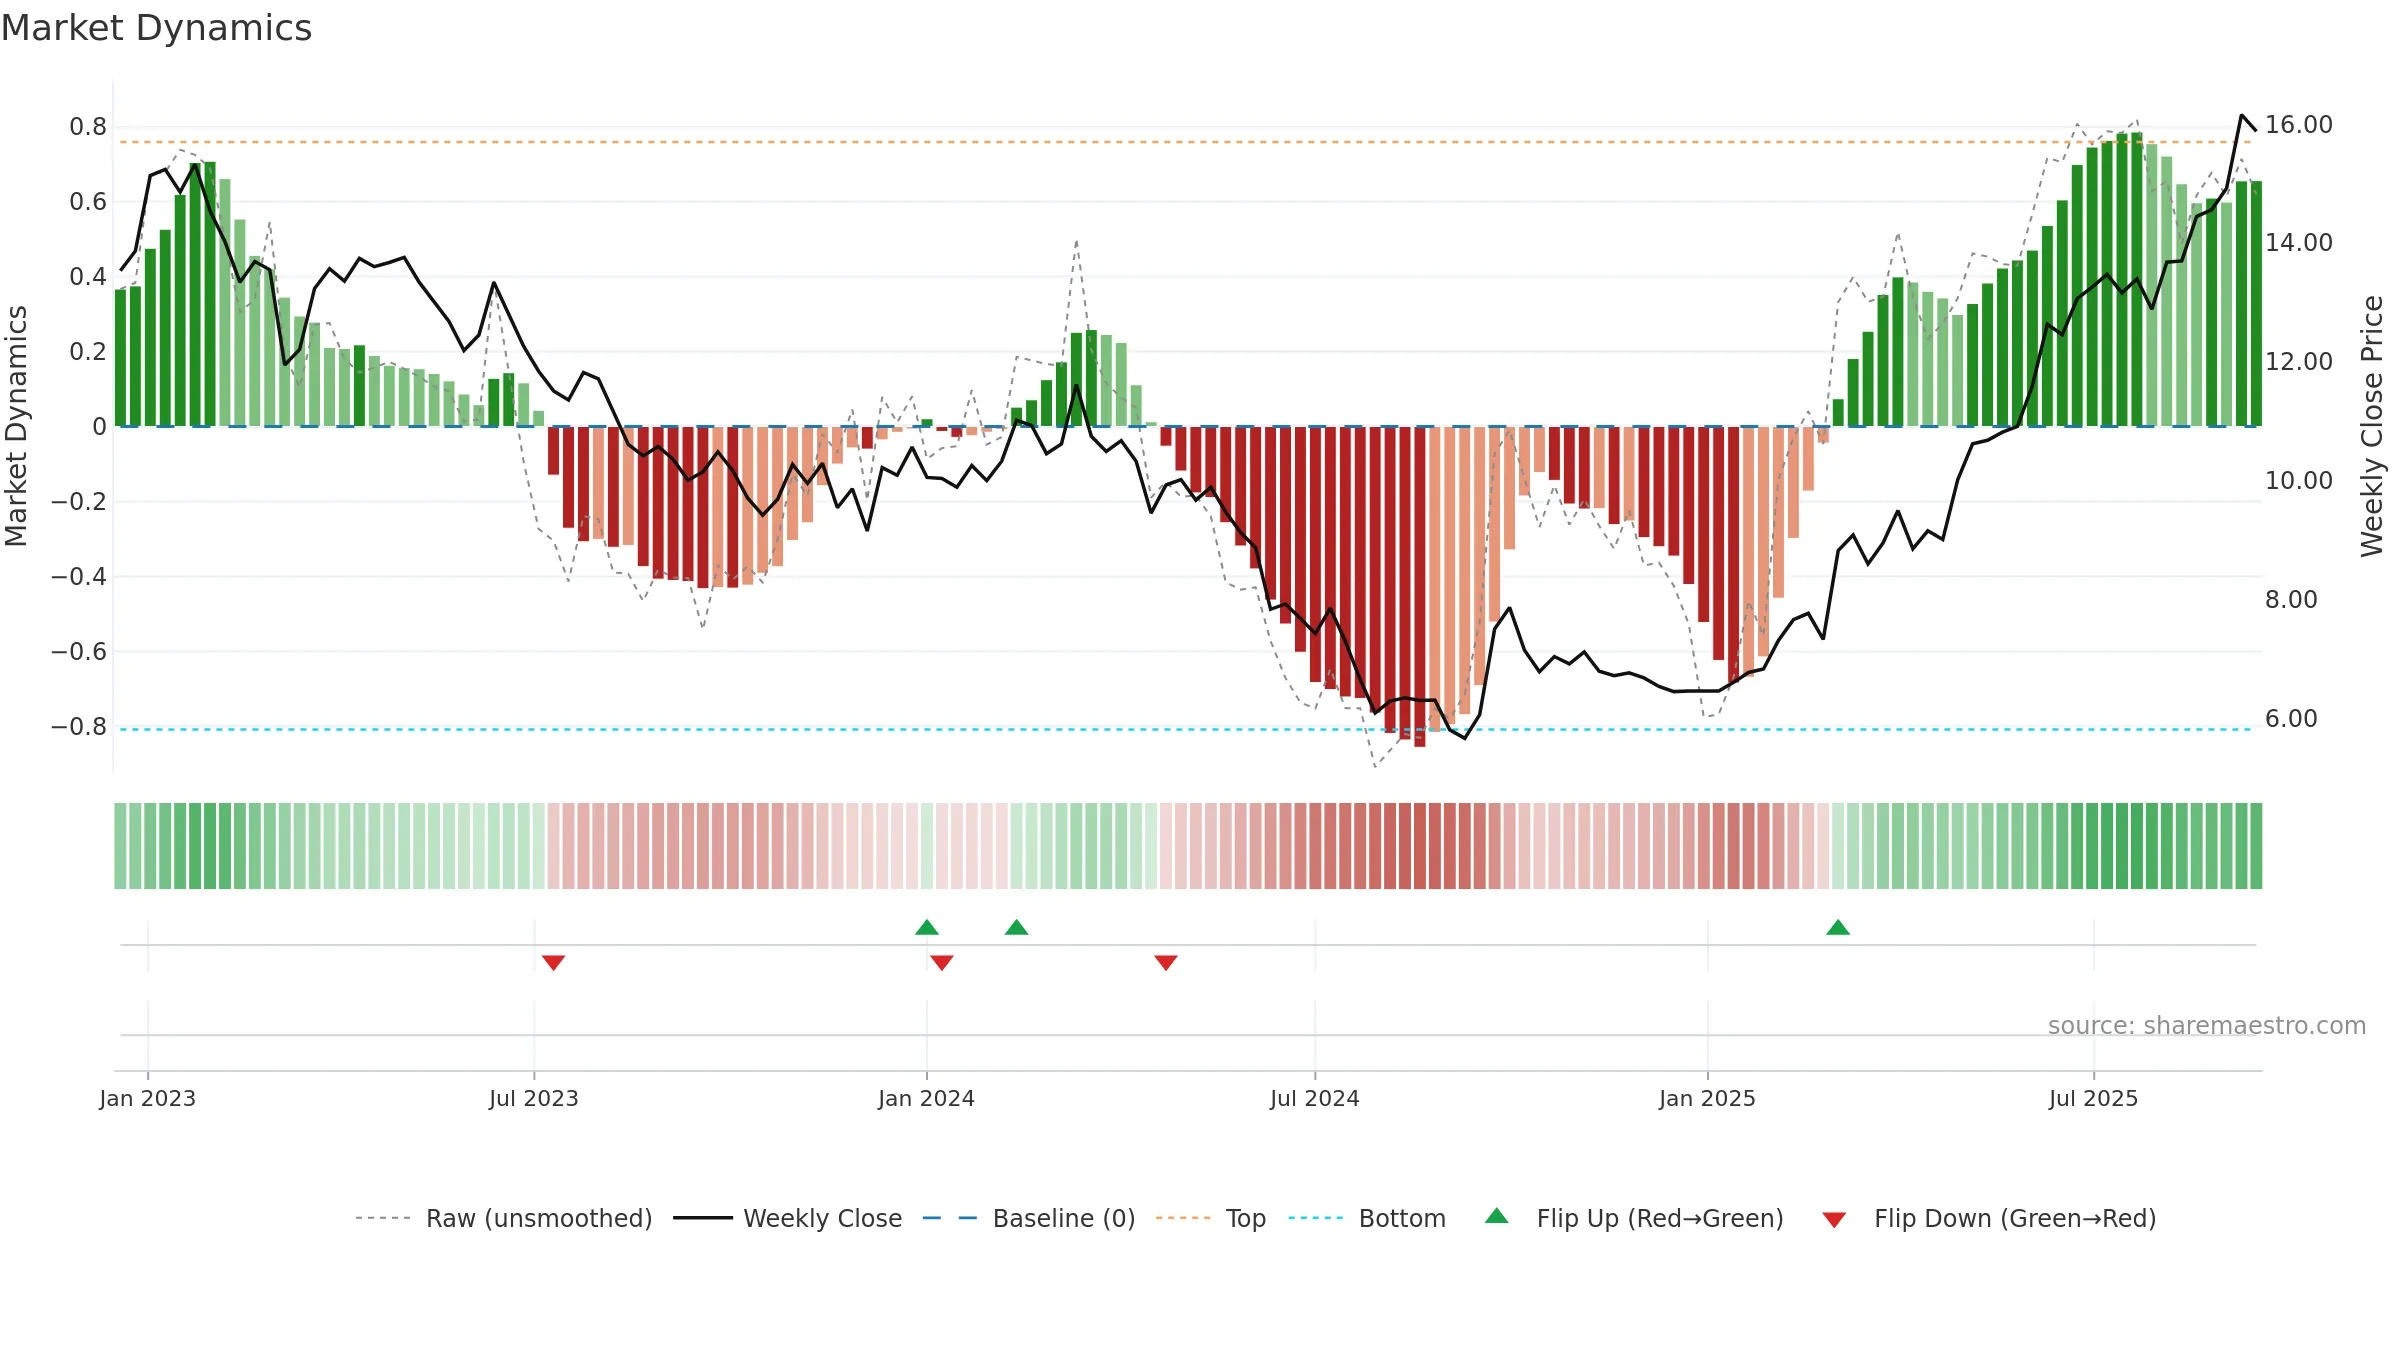Click the Jul 2025 x-axis label
The height and width of the screenshot is (1350, 2400).
[x=2094, y=1098]
